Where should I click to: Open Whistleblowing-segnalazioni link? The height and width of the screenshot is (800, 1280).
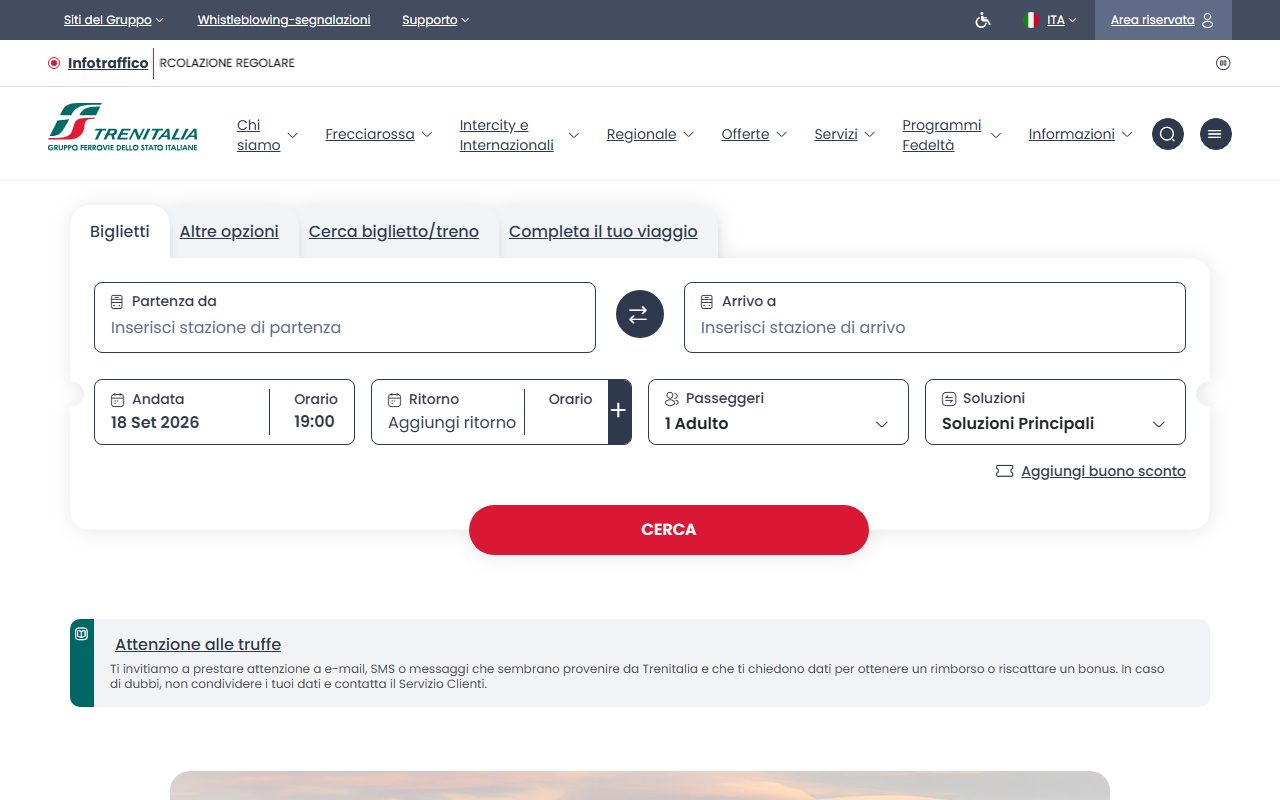click(x=284, y=20)
